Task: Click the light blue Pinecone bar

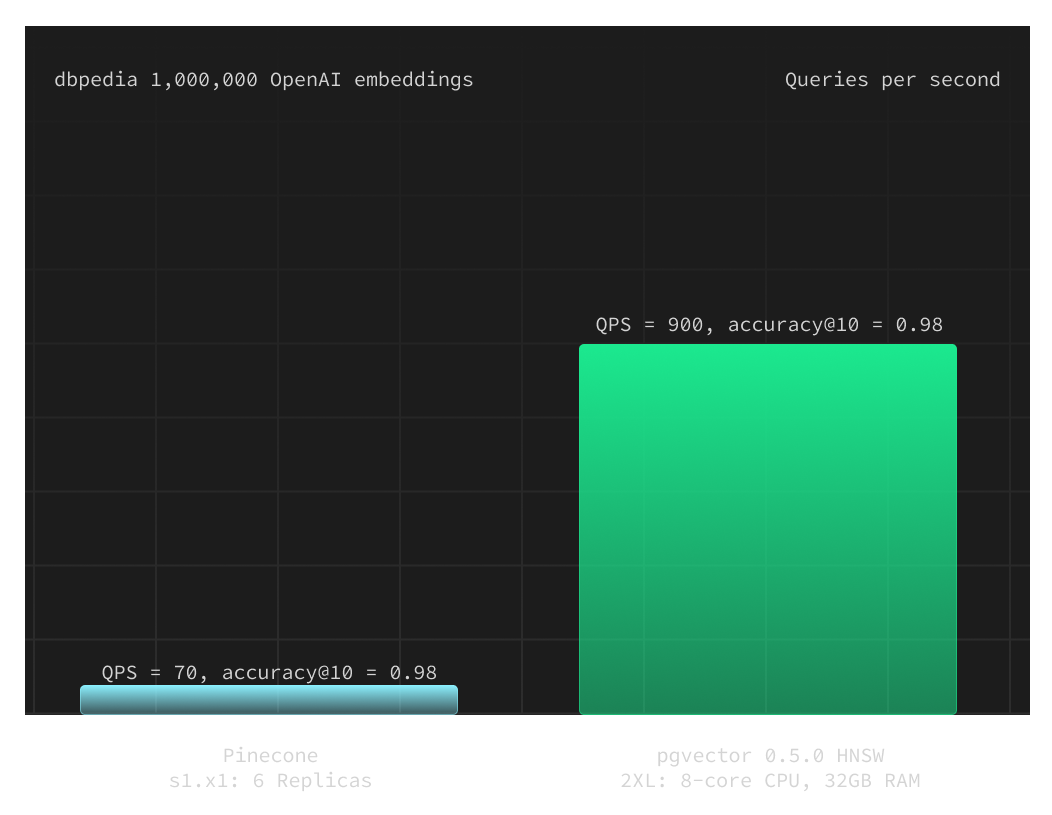Action: [x=268, y=700]
